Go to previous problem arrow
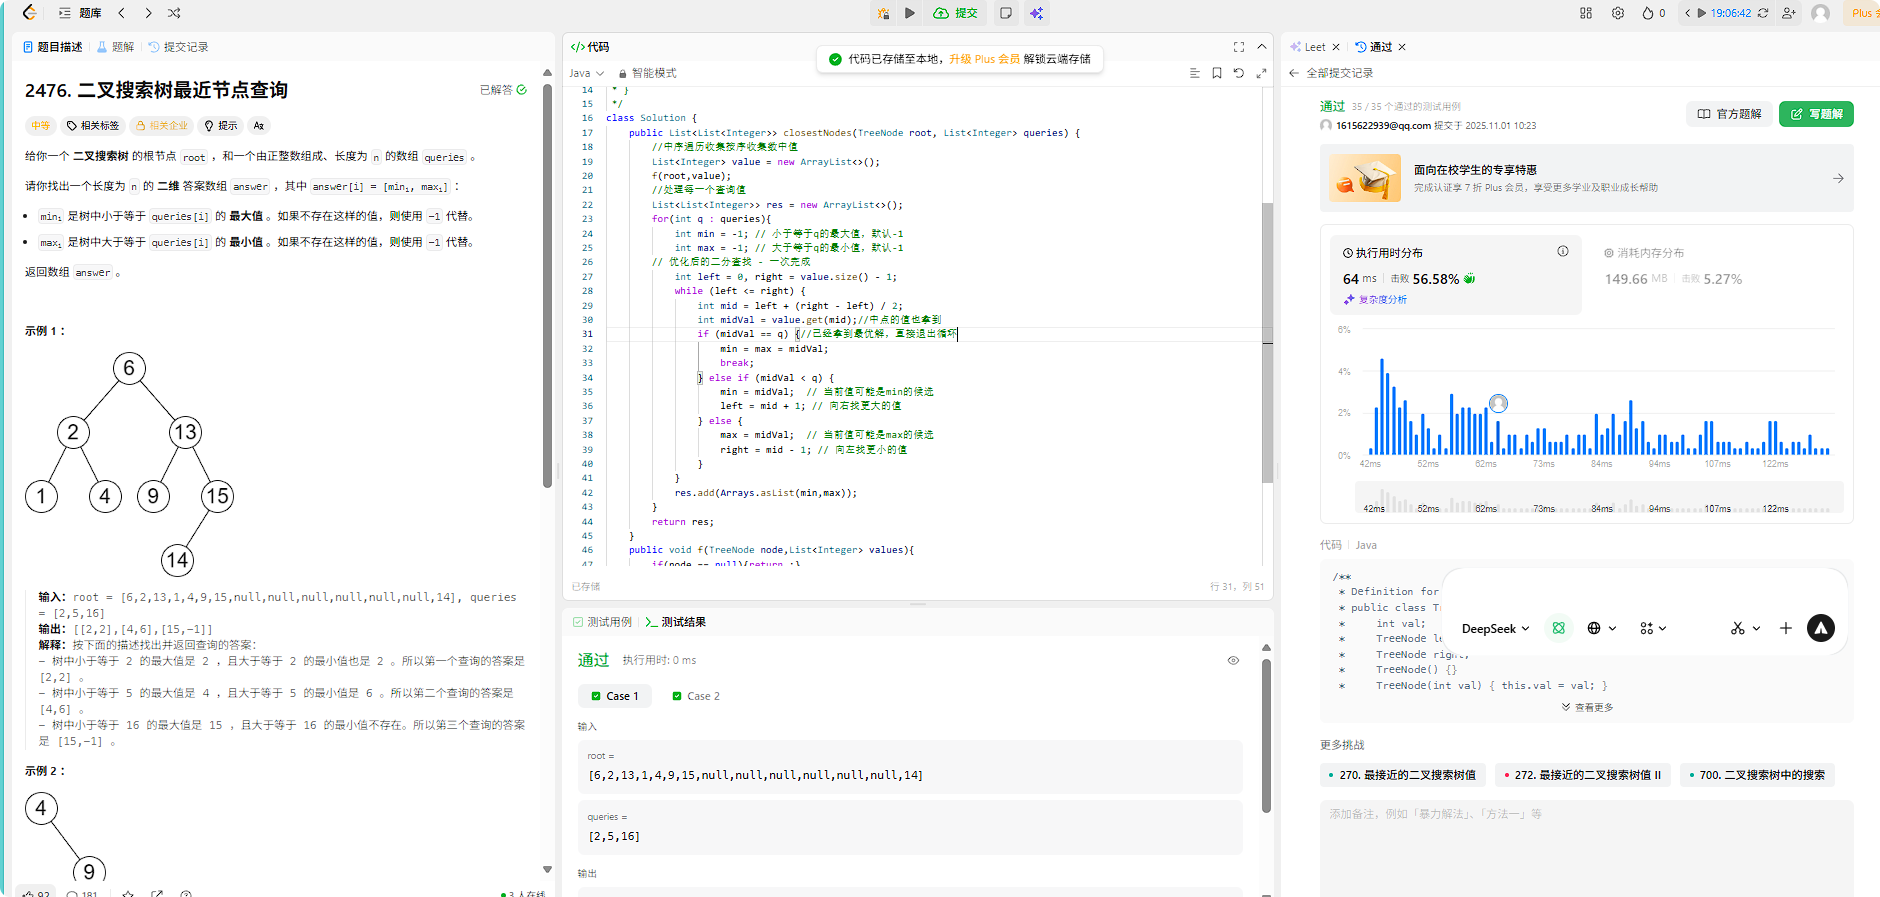1880x897 pixels. pos(122,13)
